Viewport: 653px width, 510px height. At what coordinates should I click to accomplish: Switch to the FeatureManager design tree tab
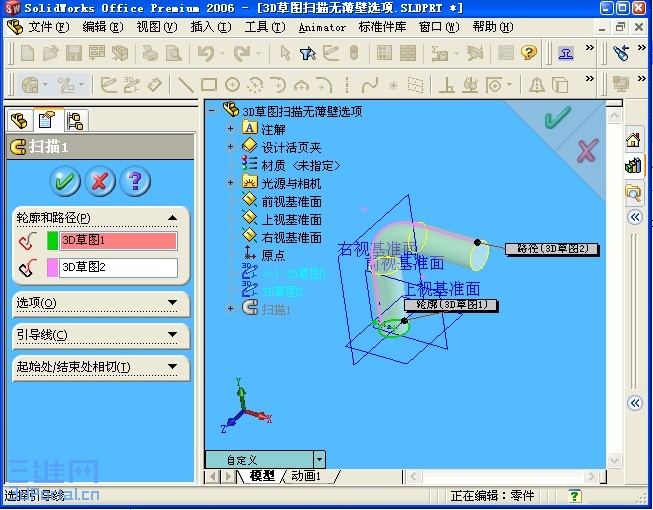tap(19, 121)
